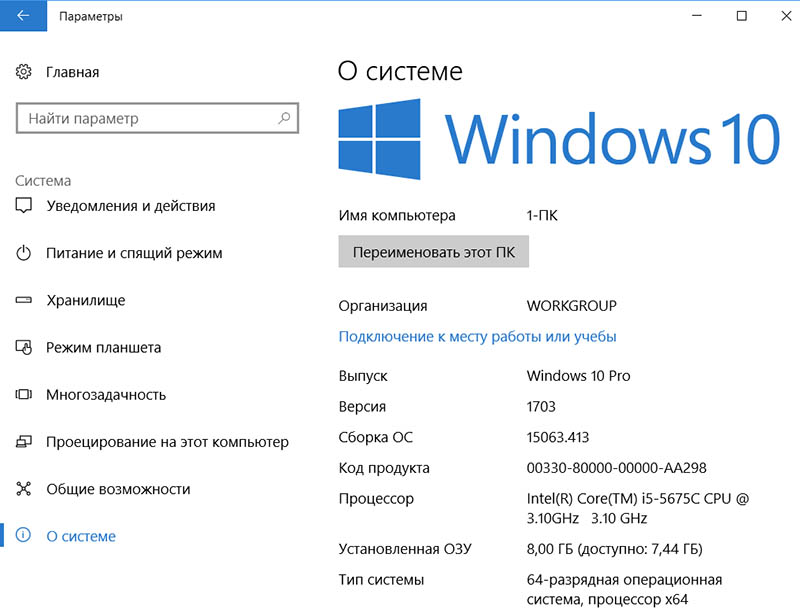The image size is (800, 609).
Task: Open Режим планшета page
Action: click(x=104, y=347)
